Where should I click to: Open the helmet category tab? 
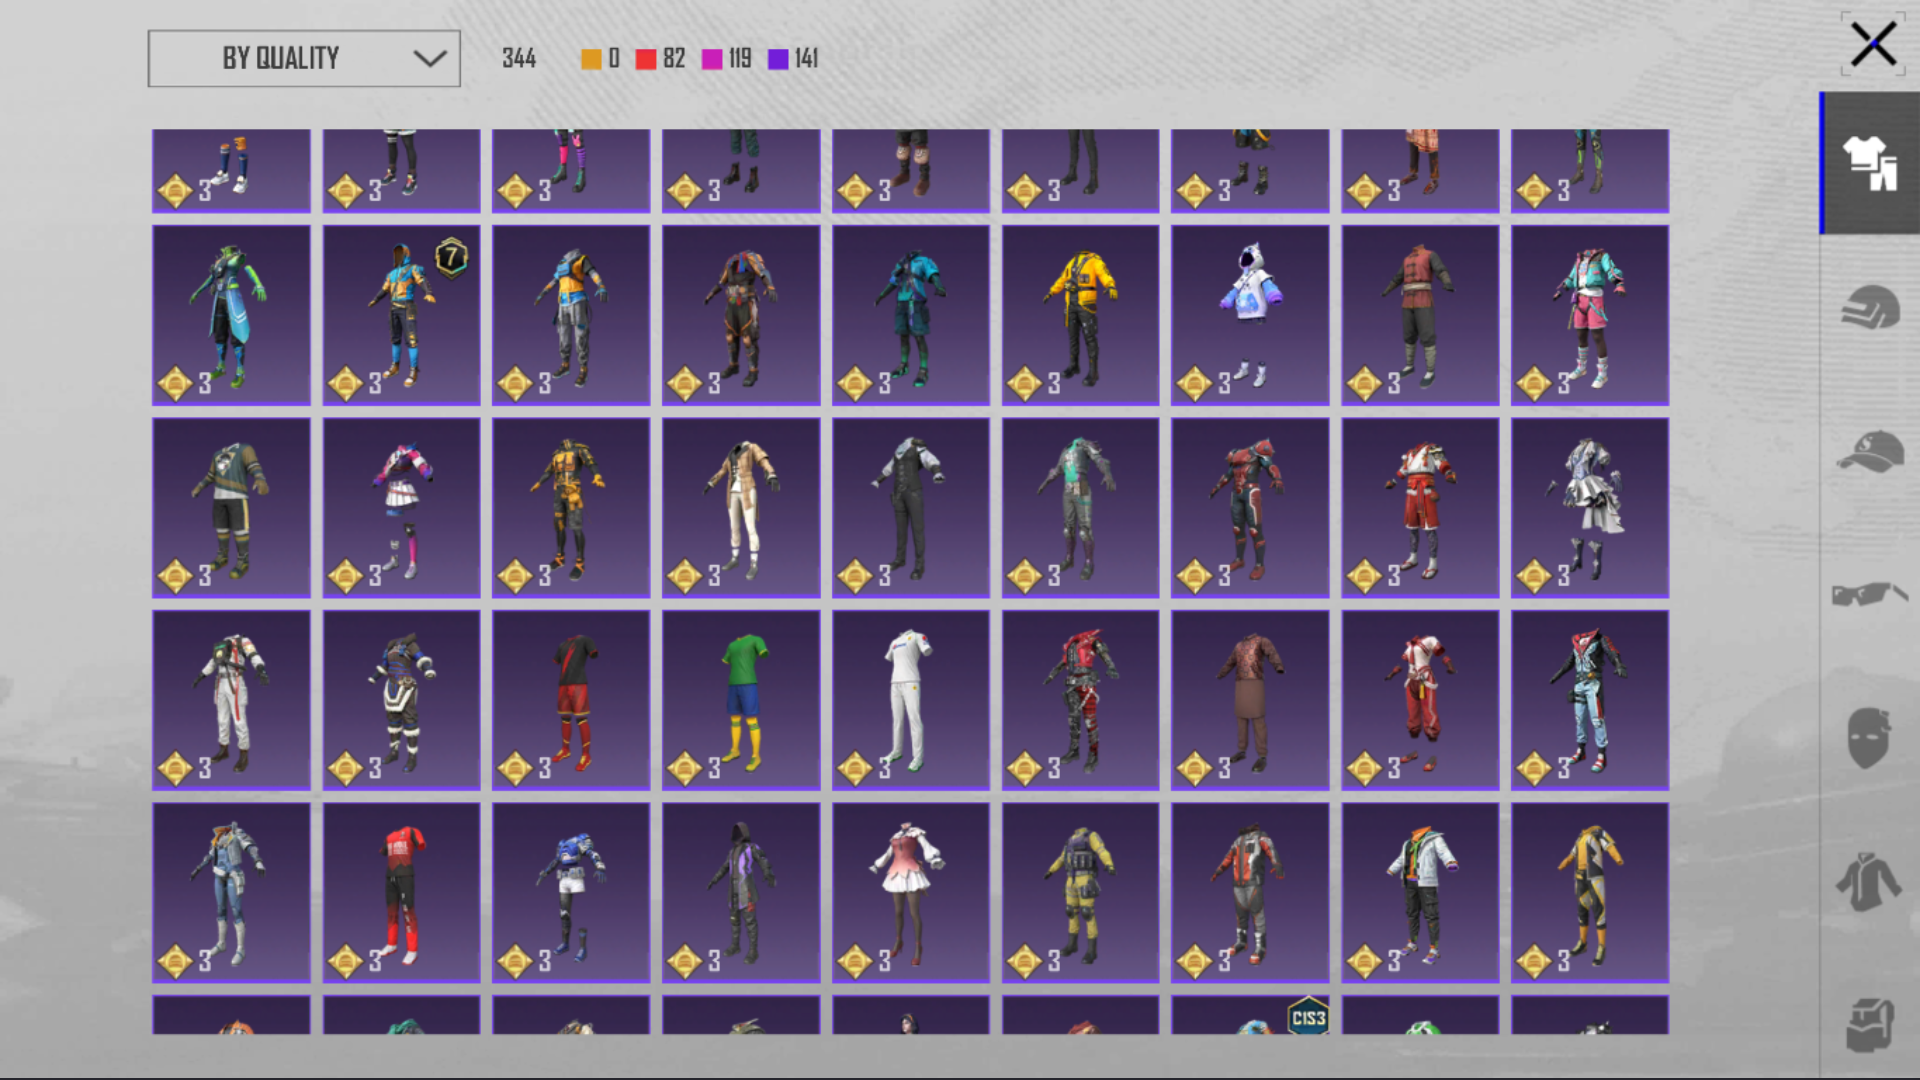pyautogui.click(x=1870, y=307)
